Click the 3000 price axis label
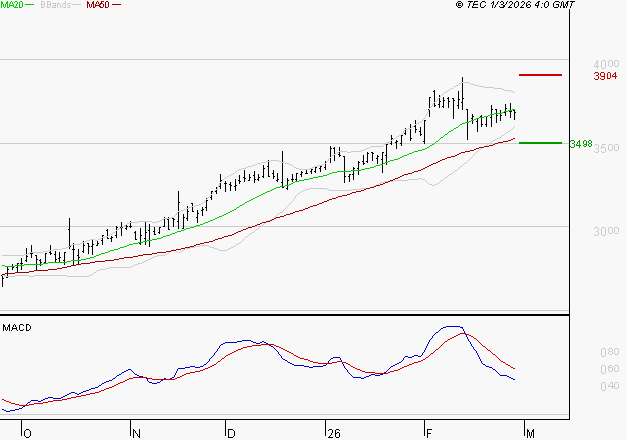Screen dimensions: 627x440 pos(606,231)
